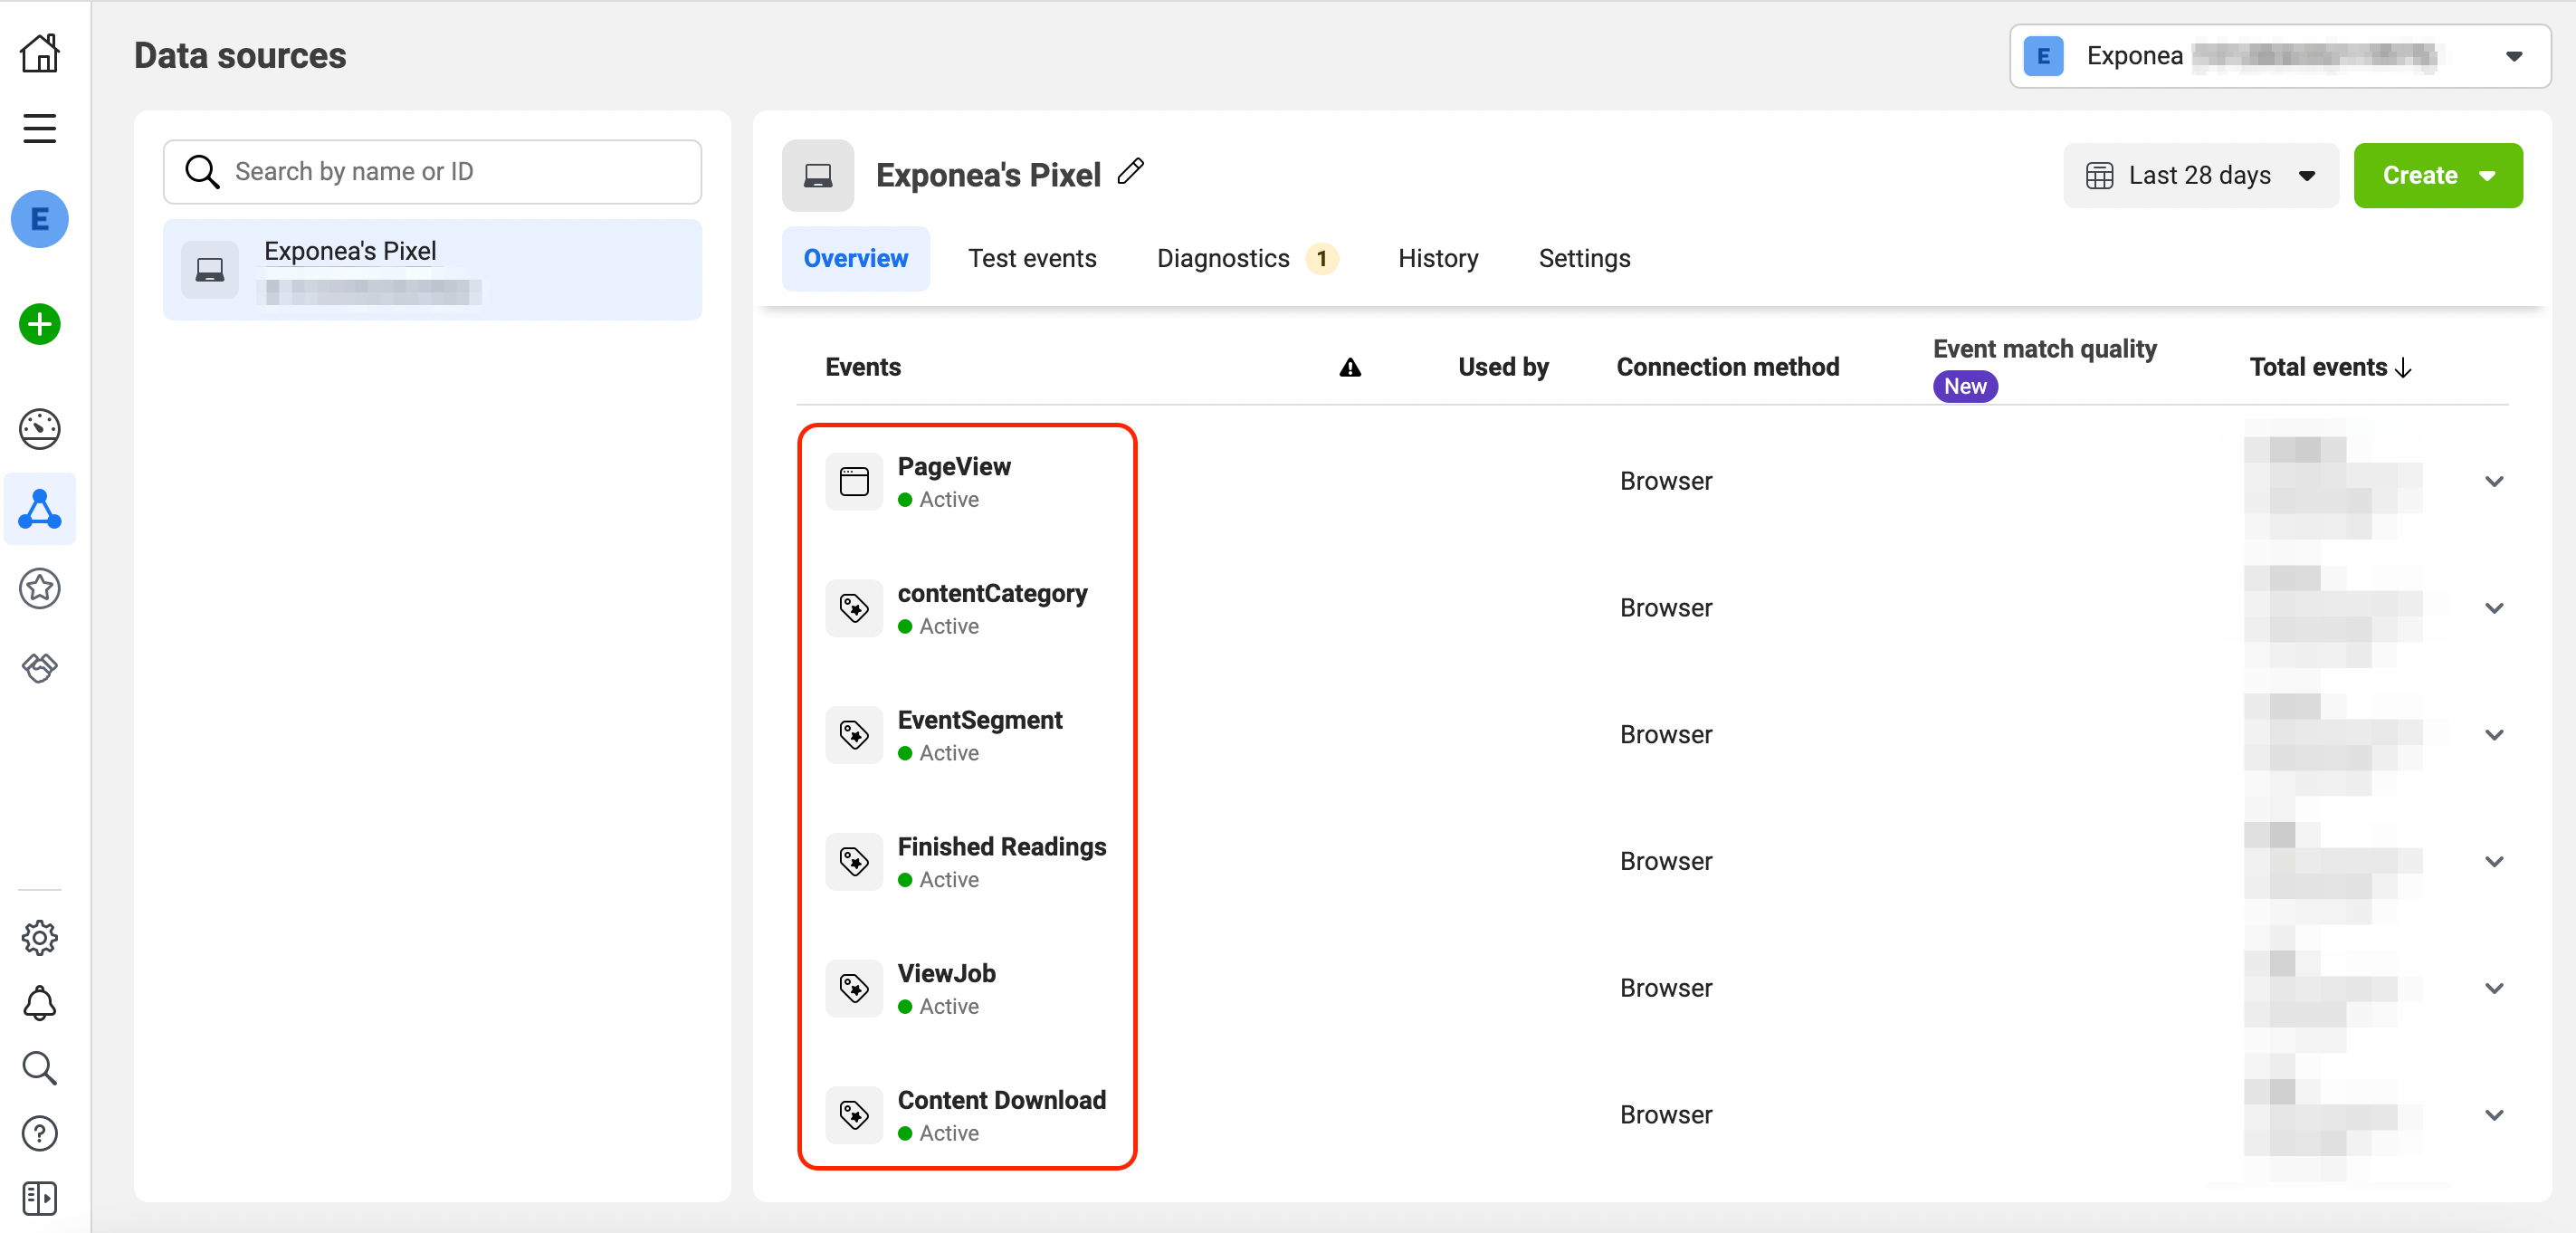Click the handshake Partner integrations icon
Screen dimensions: 2576x1233
[x=39, y=667]
